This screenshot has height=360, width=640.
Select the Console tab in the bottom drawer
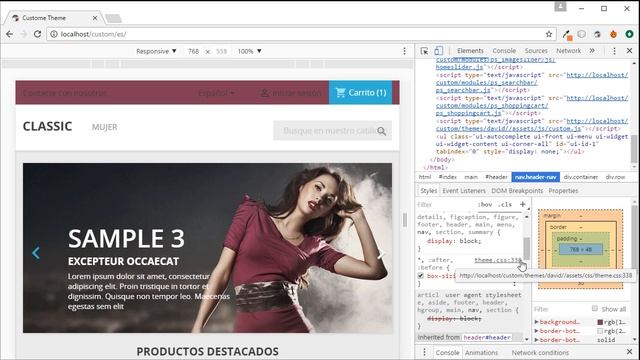point(447,352)
